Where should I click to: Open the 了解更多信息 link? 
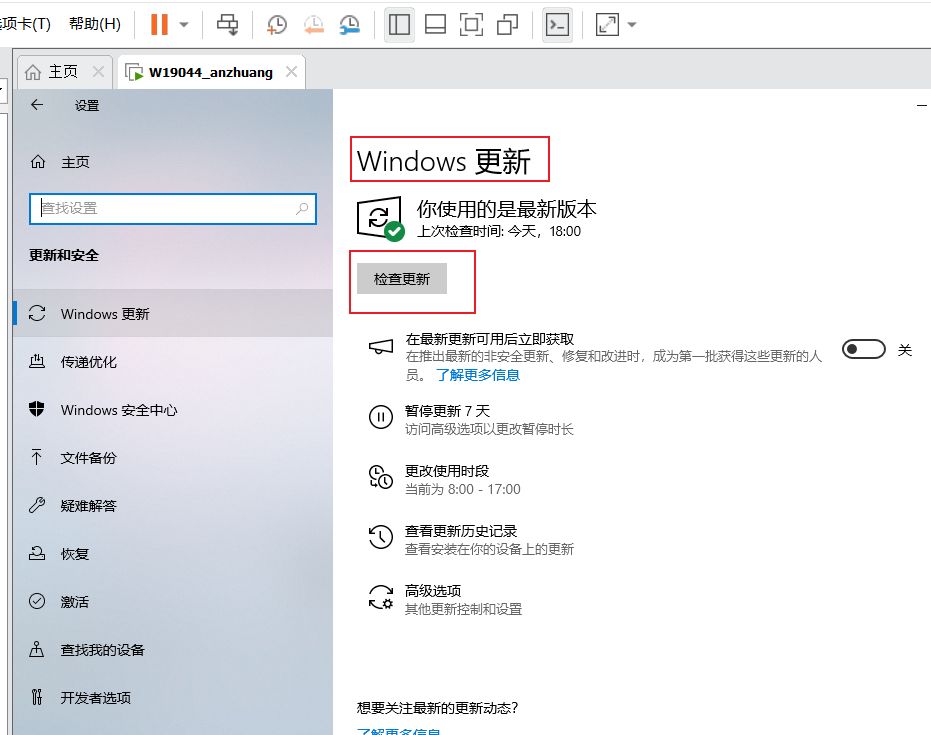[x=477, y=375]
